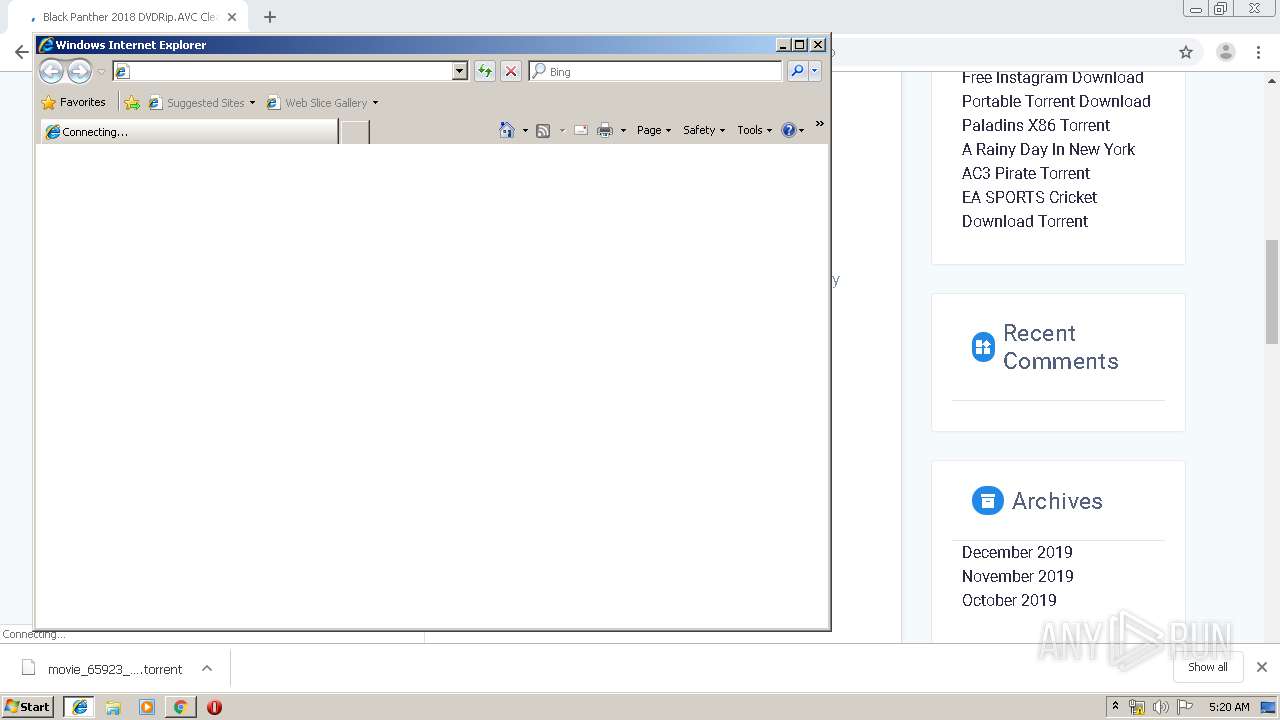This screenshot has height=720, width=1280.
Task: Open a new tab in Internet Explorer
Action: click(354, 132)
